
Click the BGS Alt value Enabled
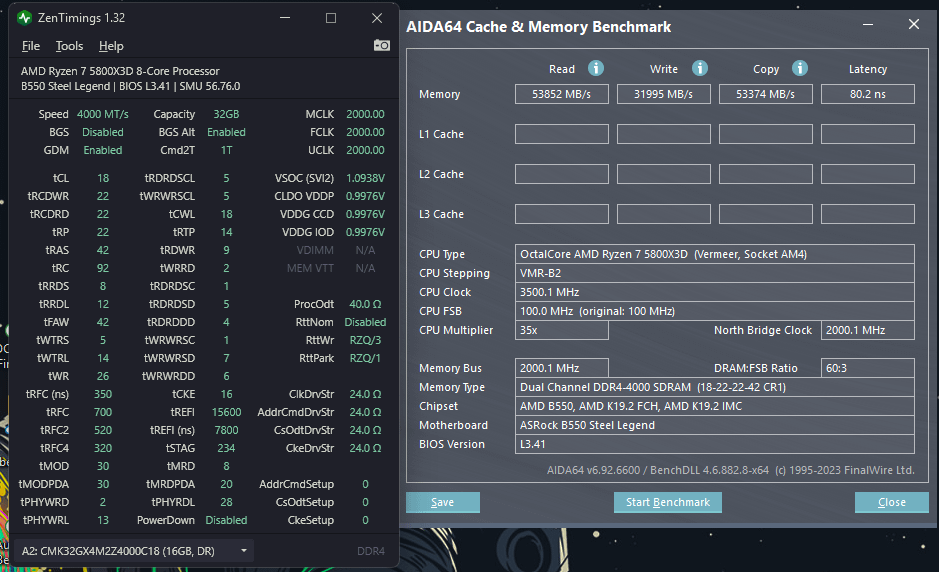(x=226, y=132)
